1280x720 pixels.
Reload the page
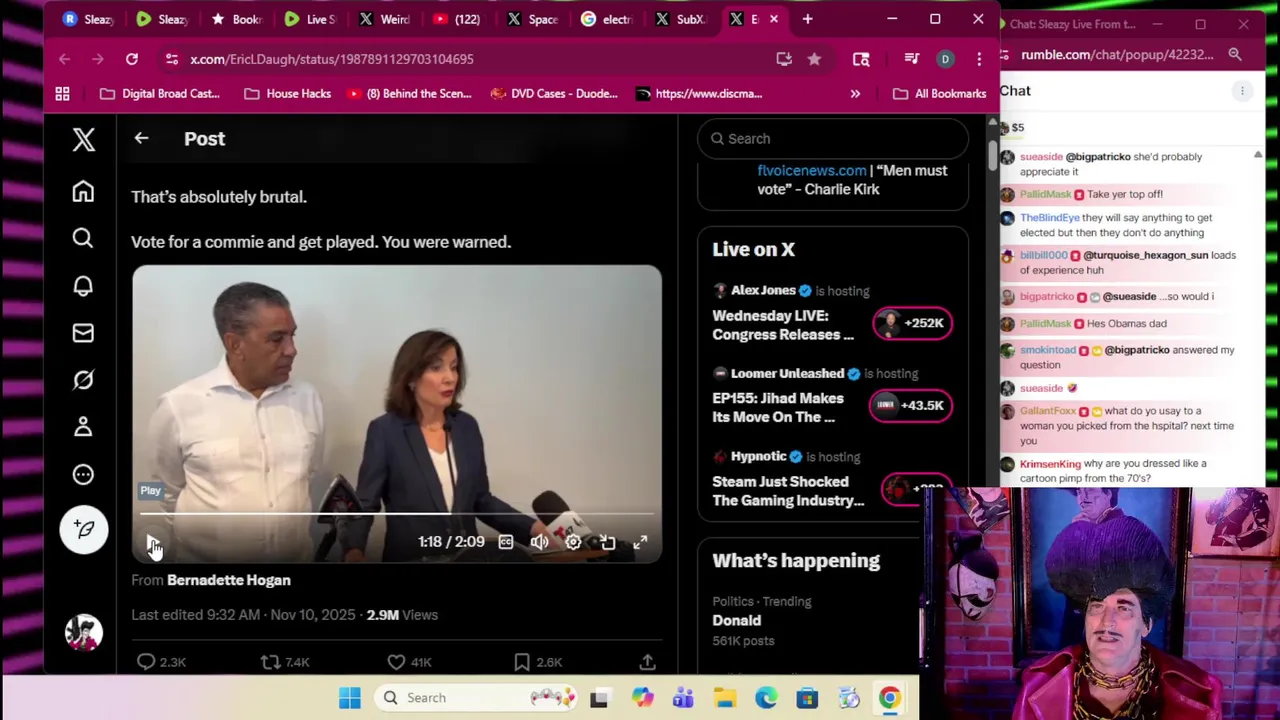pos(131,59)
